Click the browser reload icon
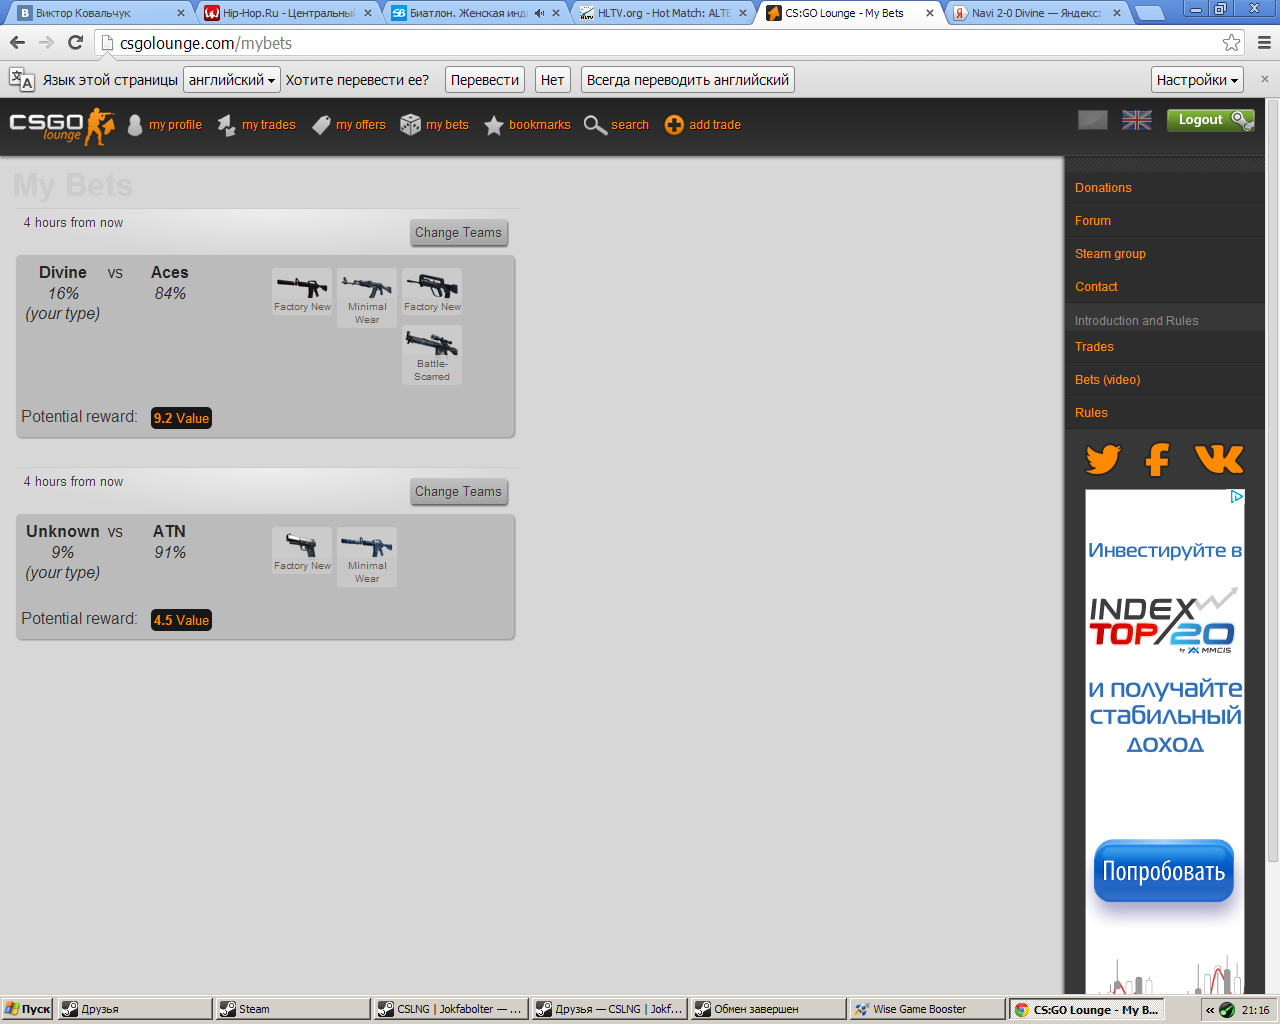This screenshot has height=1024, width=1280. 75,42
